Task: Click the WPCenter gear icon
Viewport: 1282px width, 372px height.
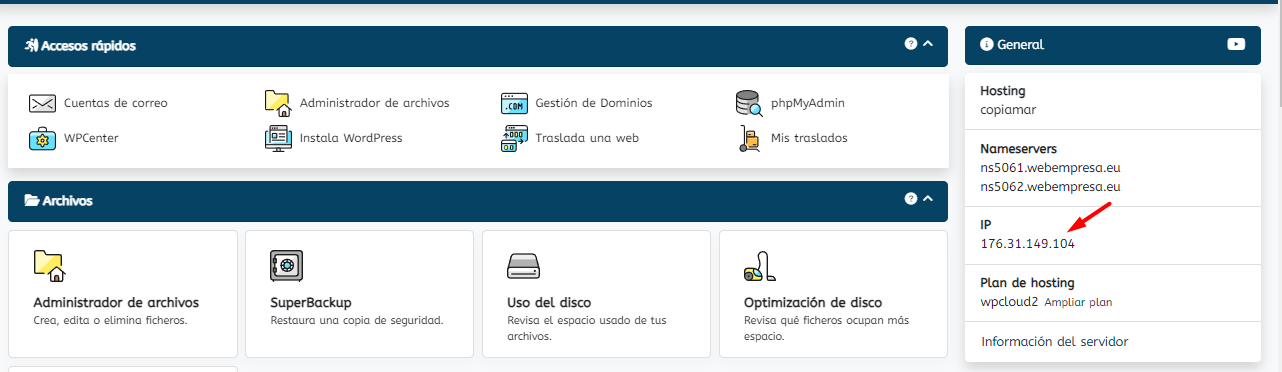Action: click(x=42, y=138)
